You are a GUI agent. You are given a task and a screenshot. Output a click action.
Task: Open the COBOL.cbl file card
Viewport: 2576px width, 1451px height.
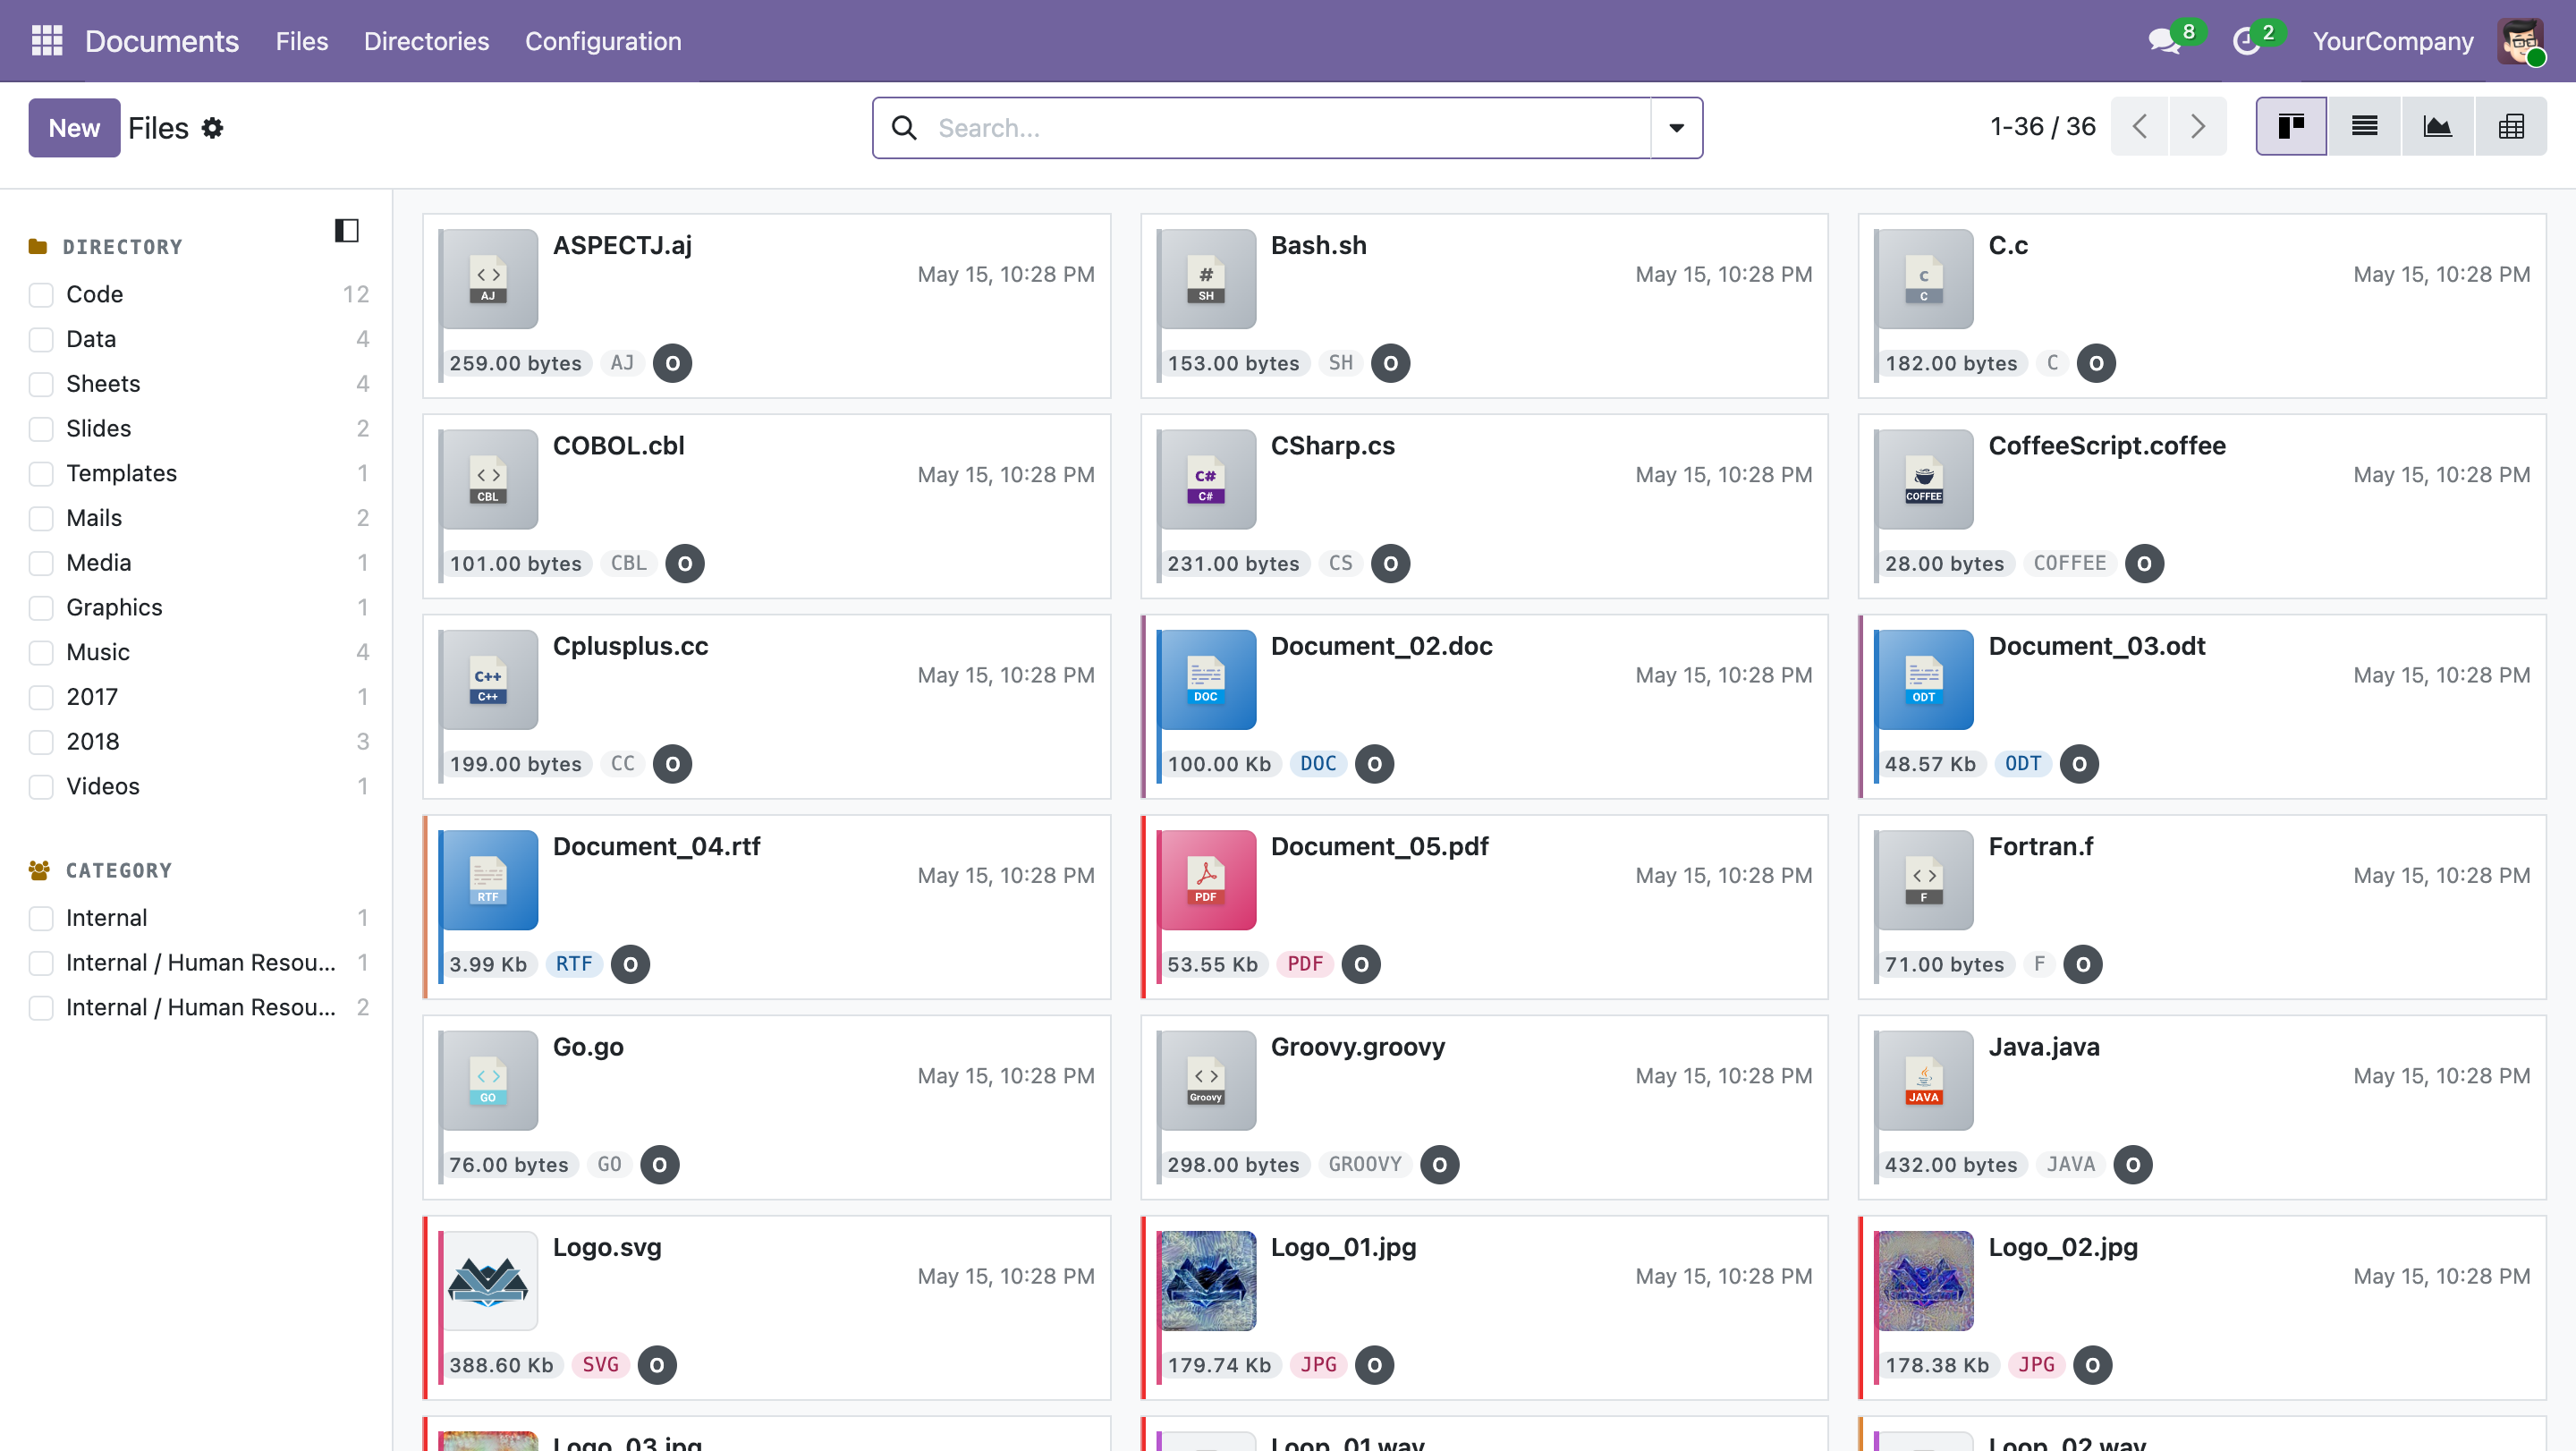(767, 506)
